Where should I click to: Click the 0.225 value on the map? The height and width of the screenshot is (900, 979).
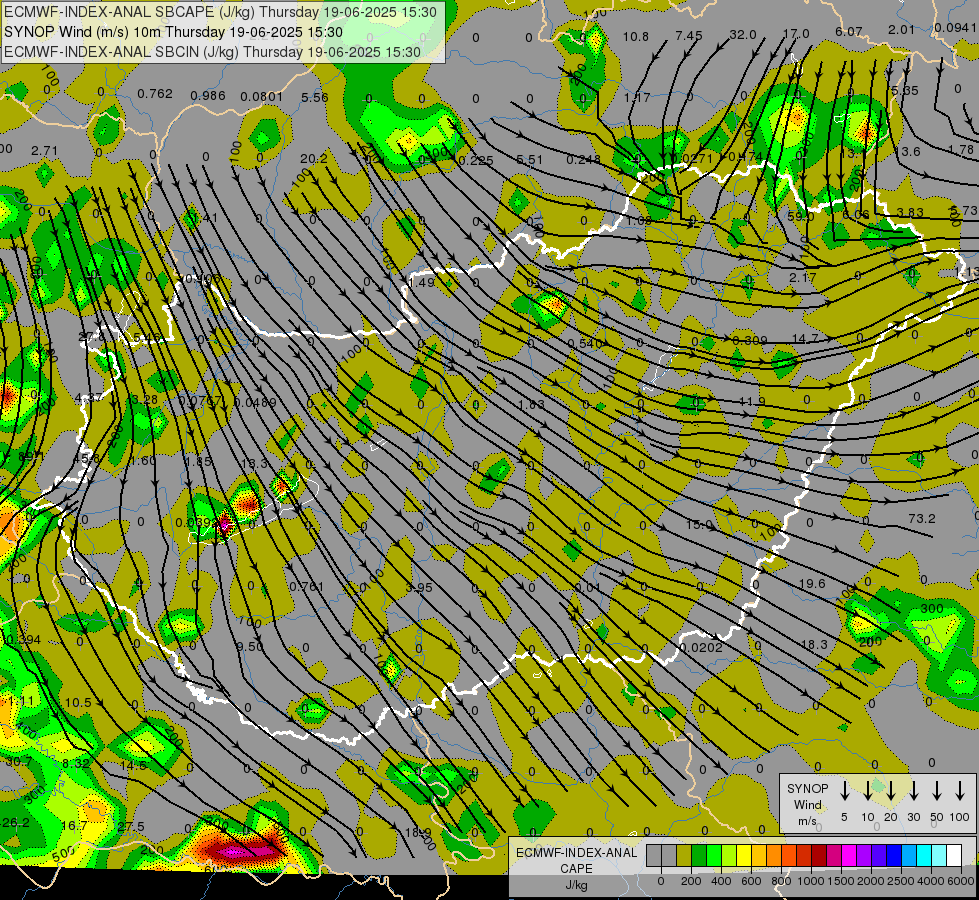pos(476,161)
